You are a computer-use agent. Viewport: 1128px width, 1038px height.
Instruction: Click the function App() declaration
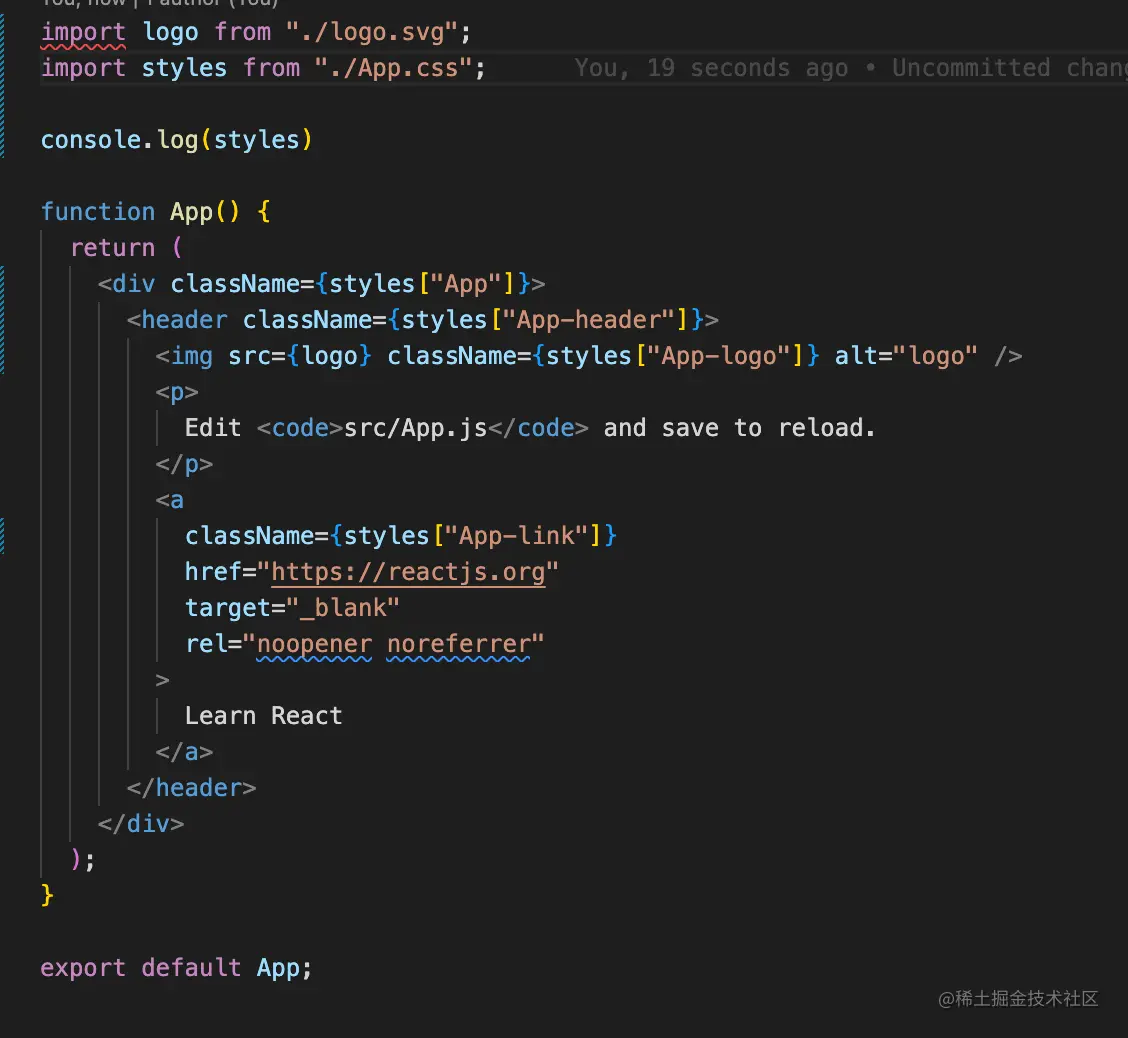155,211
